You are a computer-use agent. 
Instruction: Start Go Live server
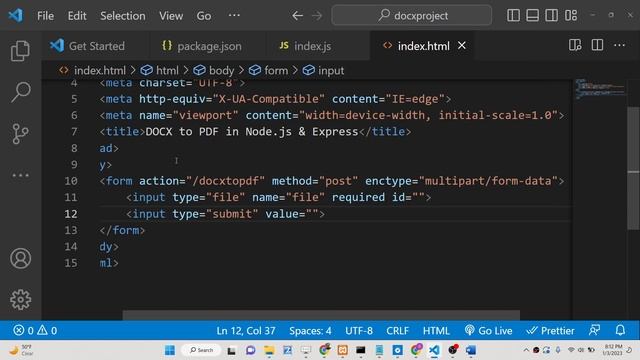[488, 331]
